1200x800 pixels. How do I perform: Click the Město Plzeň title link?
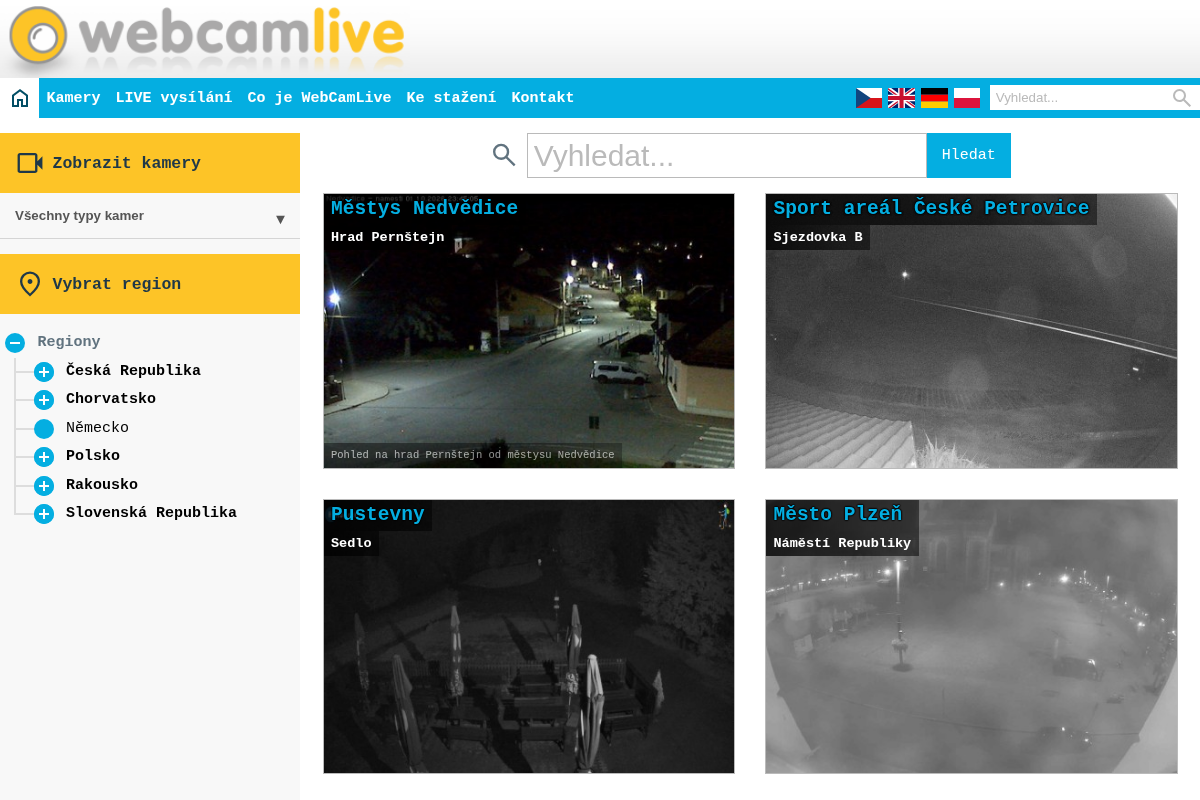point(838,514)
